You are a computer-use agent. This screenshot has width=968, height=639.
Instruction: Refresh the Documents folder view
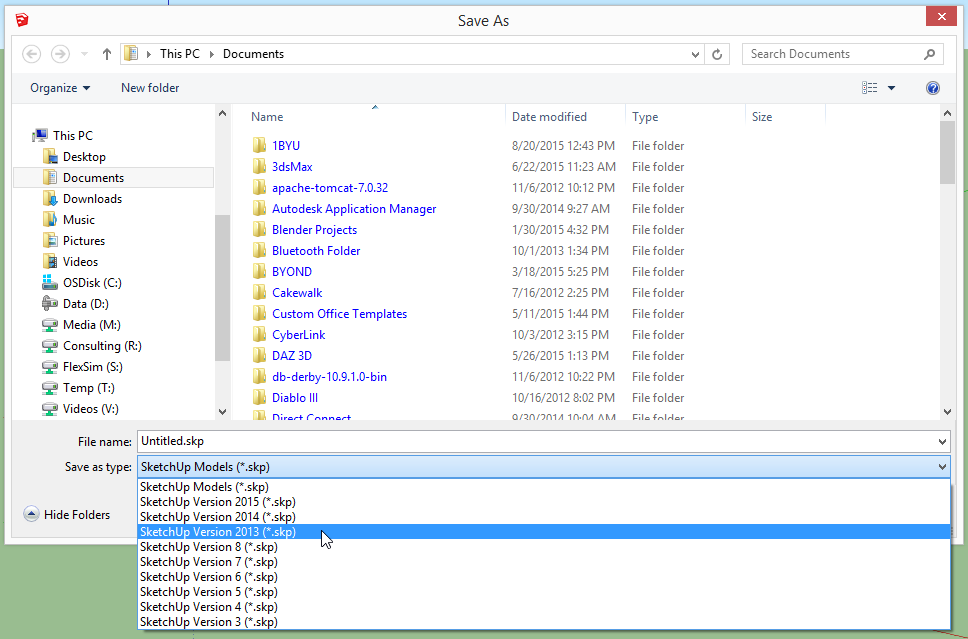pos(717,54)
